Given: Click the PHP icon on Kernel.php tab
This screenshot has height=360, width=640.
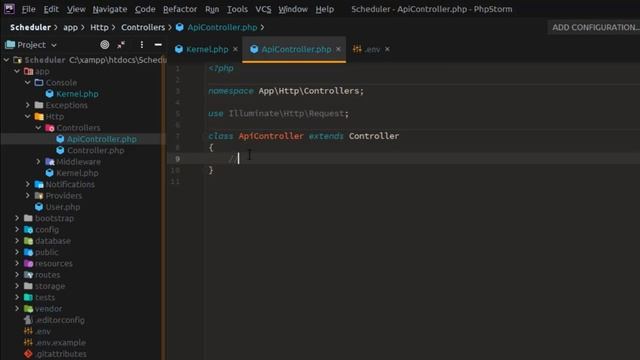Looking at the screenshot, I should [178, 49].
